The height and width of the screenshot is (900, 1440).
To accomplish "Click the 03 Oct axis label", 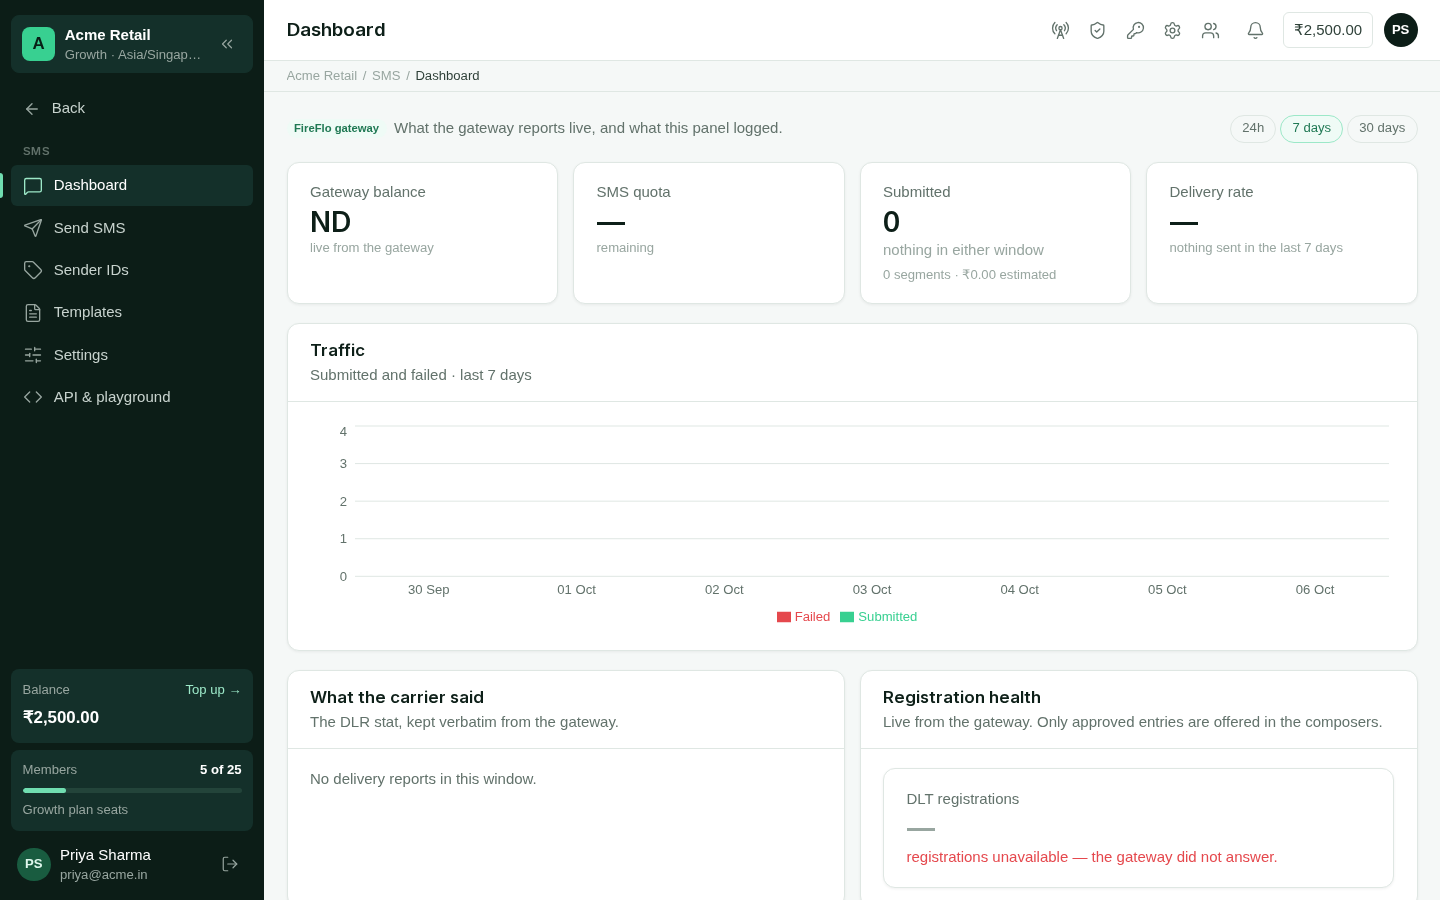I will click(872, 590).
